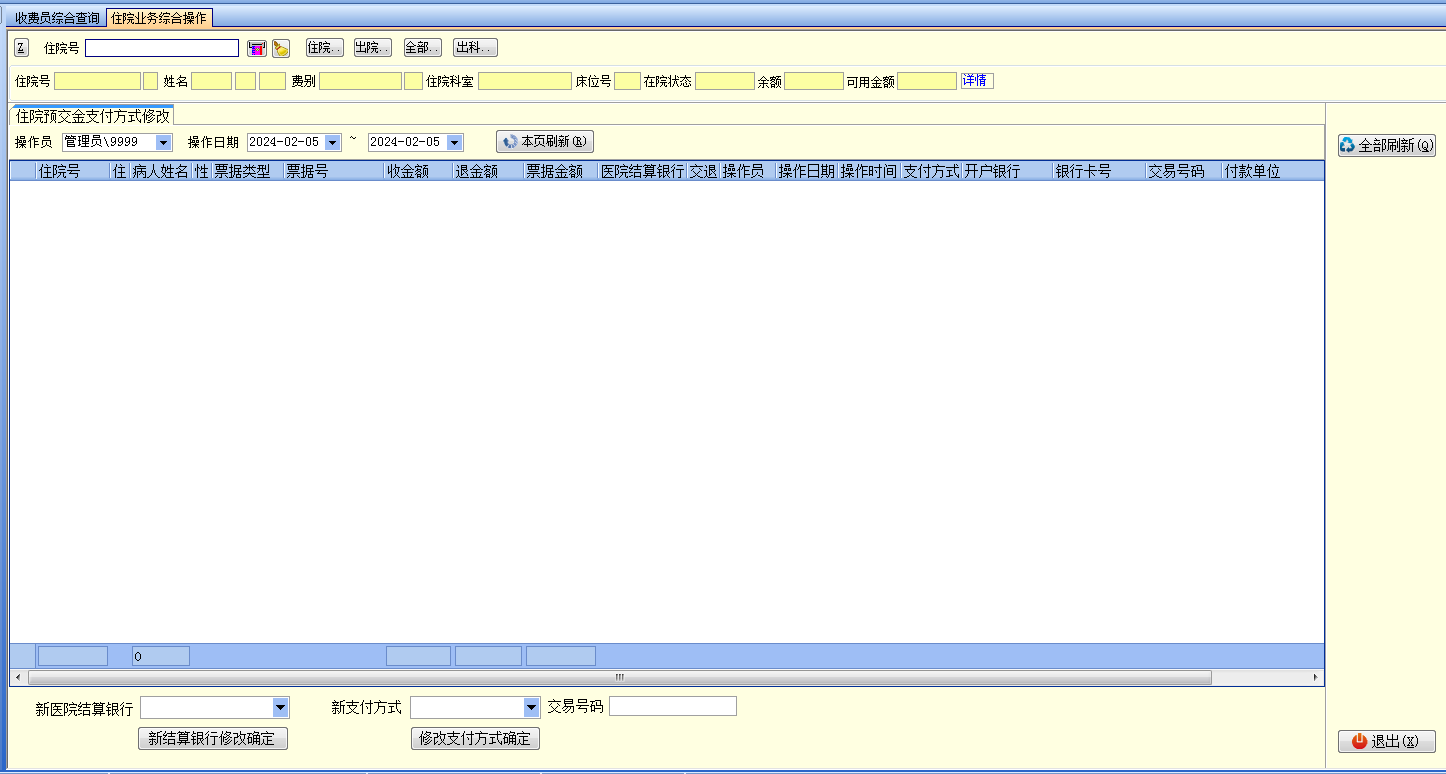Click the 修改支付方式确定 button
Screen dimensions: 1446x774
(476, 739)
